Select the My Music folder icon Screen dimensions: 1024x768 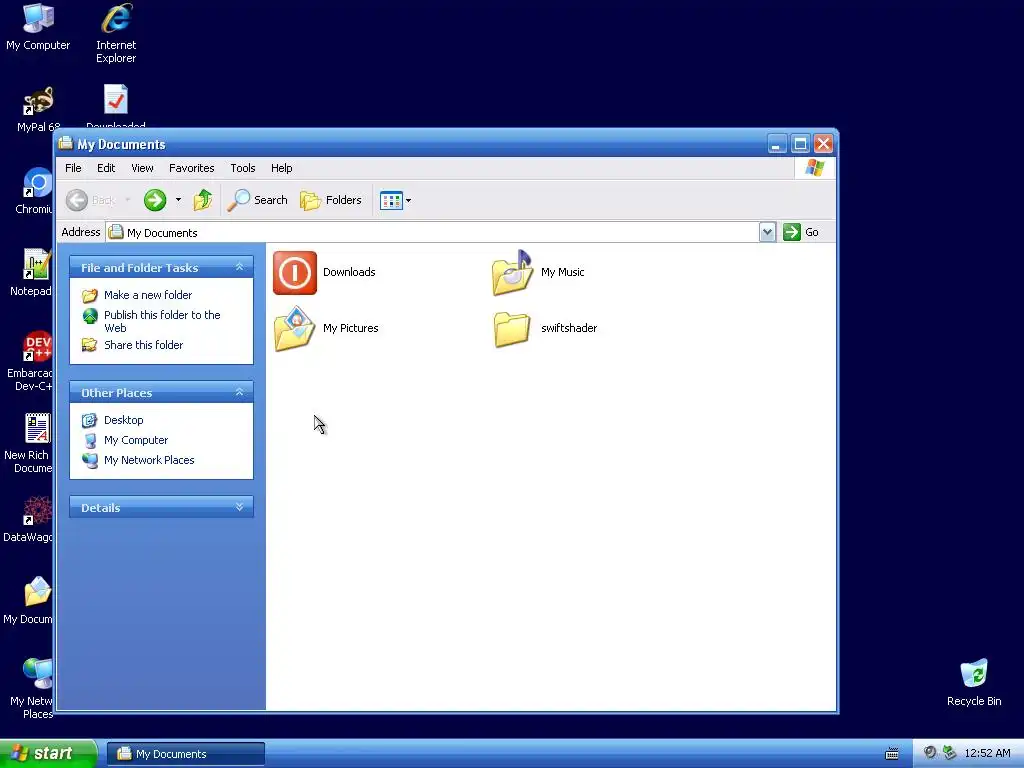pos(513,272)
